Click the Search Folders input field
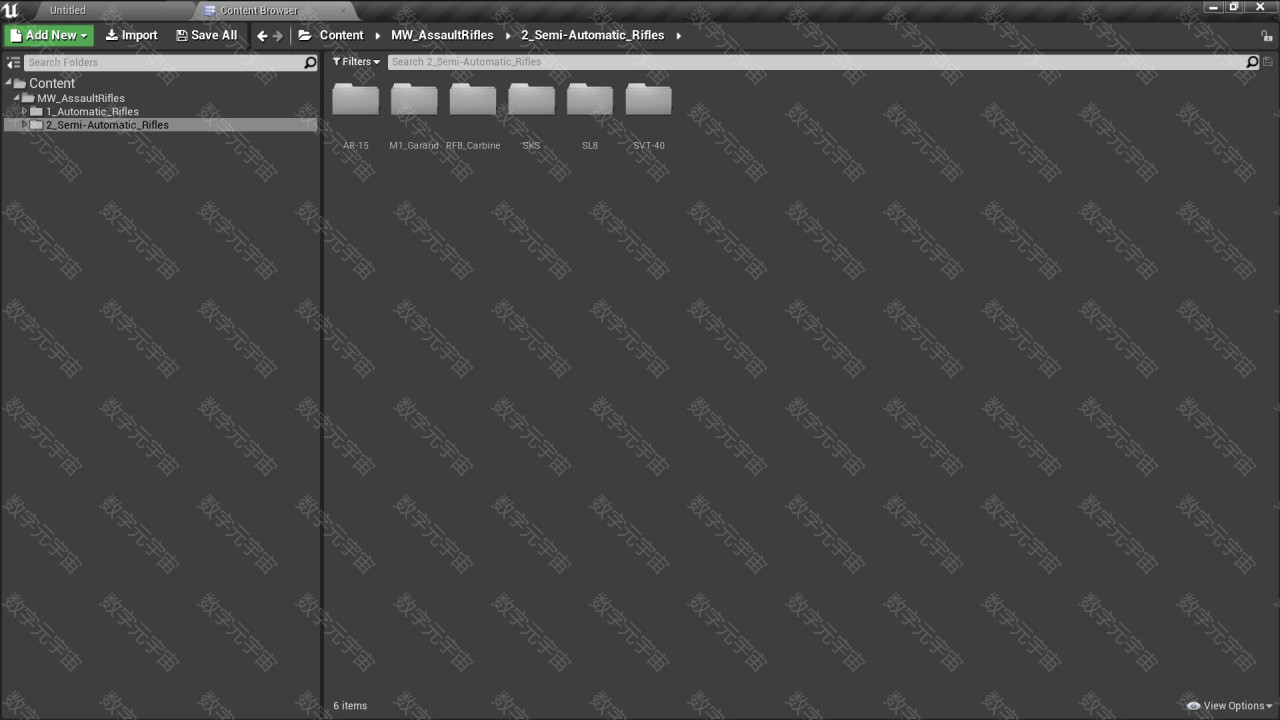1280x720 pixels. click(x=160, y=62)
